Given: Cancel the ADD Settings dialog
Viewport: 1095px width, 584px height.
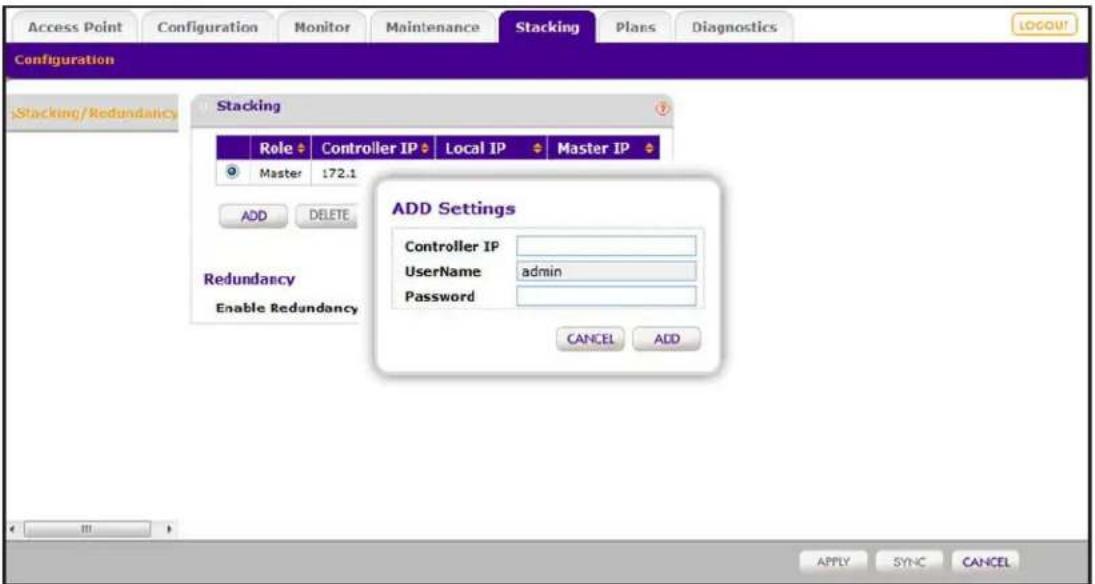Looking at the screenshot, I should pos(590,340).
